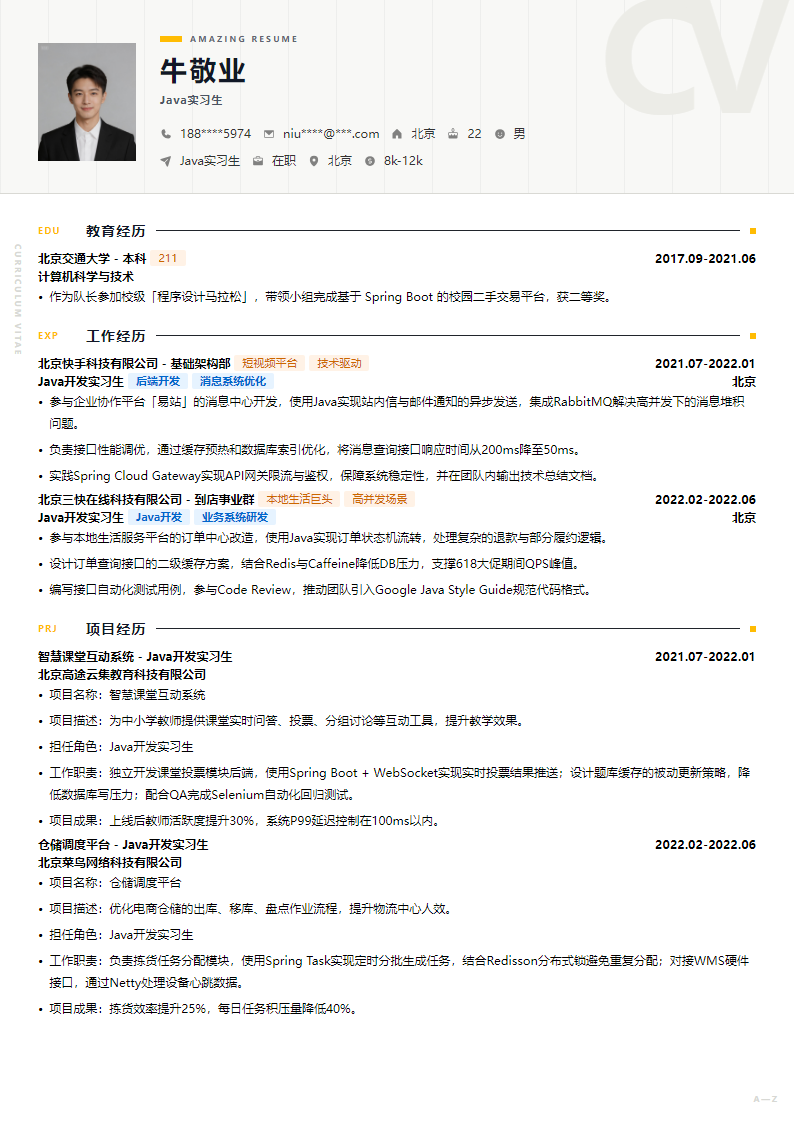The width and height of the screenshot is (794, 1123).
Task: Click the birthday cake age icon
Action: click(452, 134)
